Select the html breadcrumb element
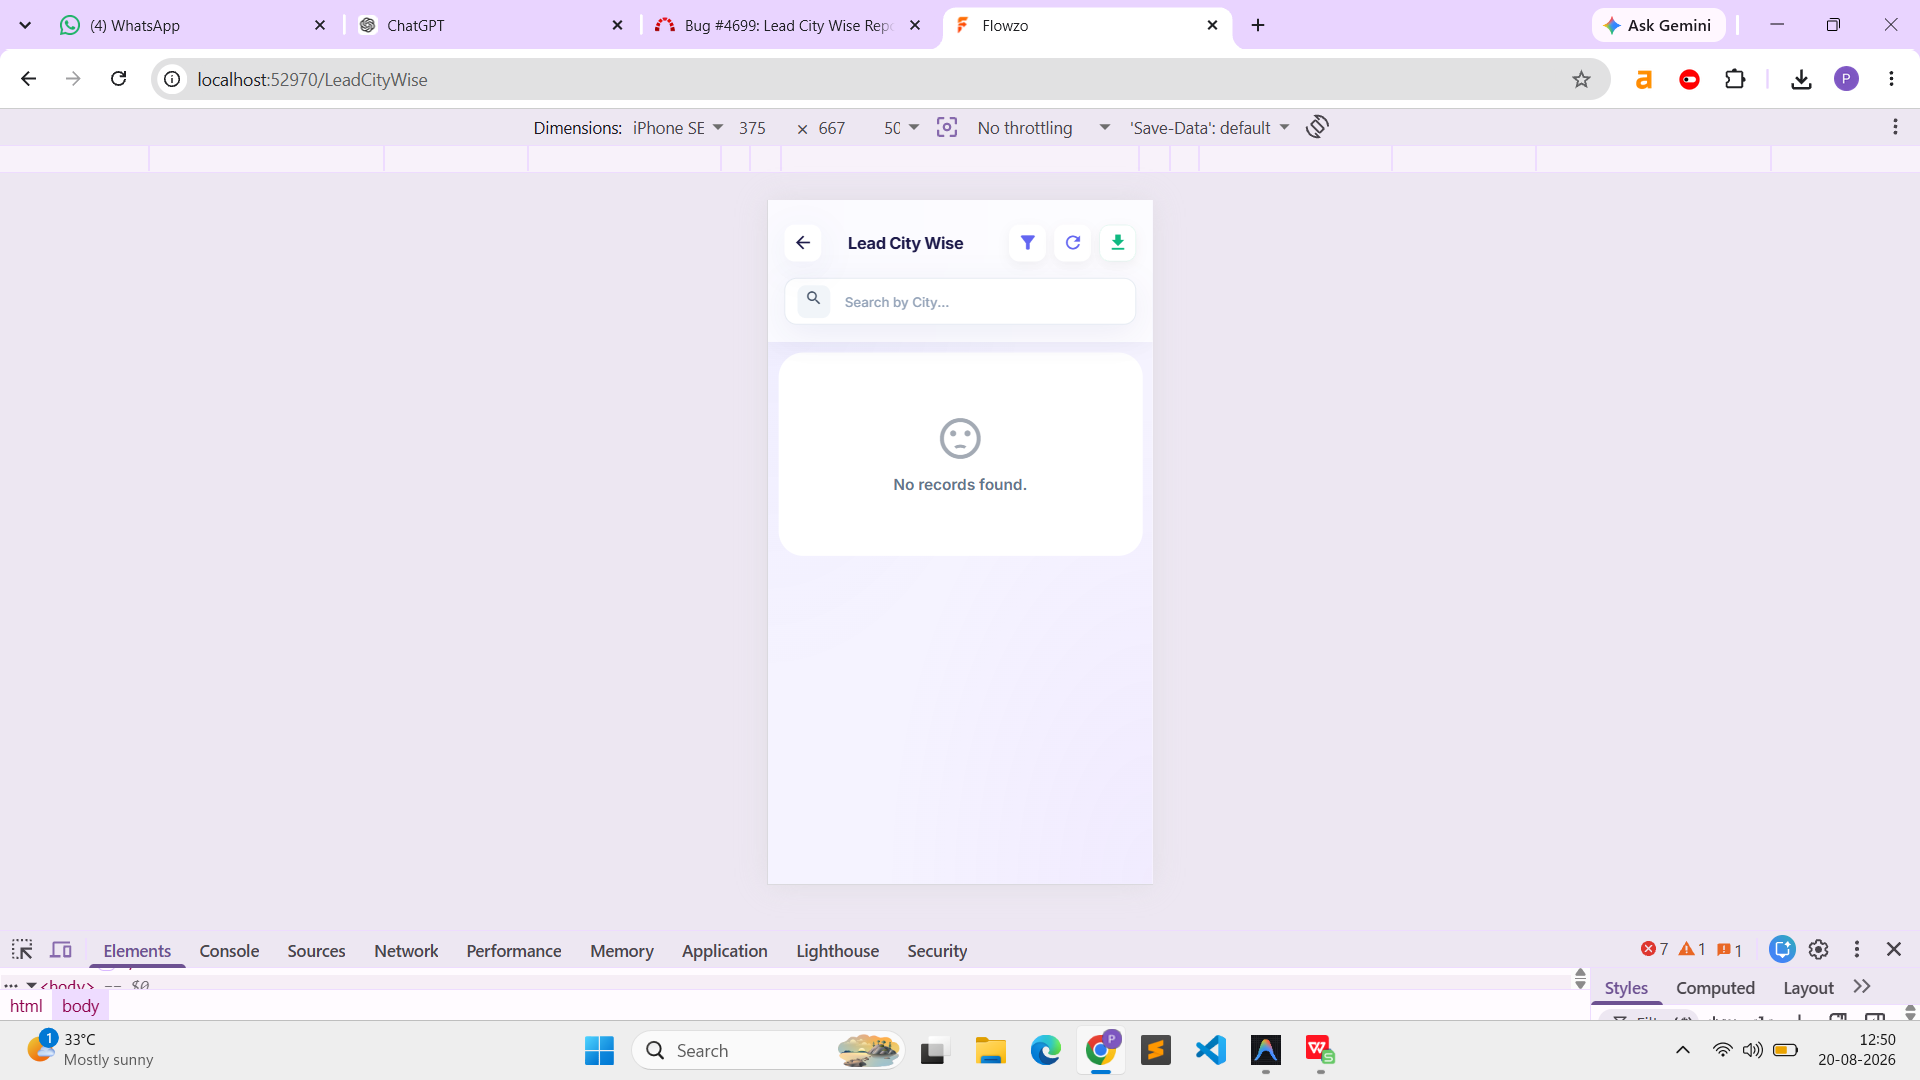 (26, 1006)
